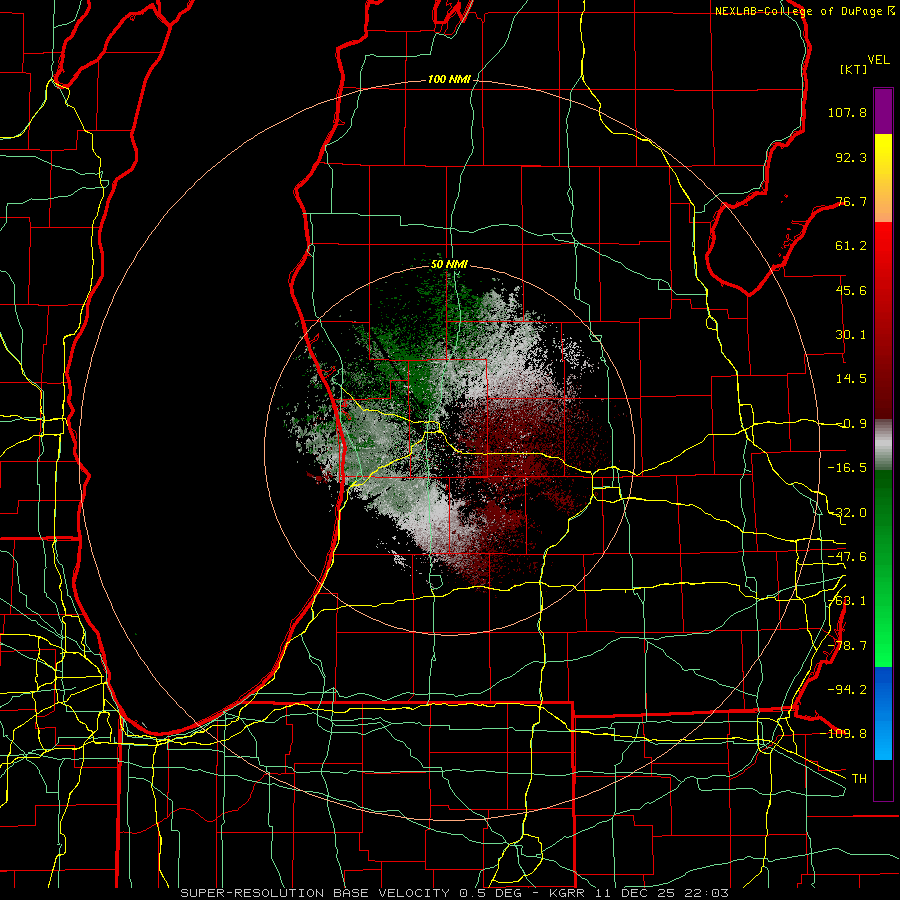
Task: Click the -94.2 velocity scale value
Action: point(847,689)
